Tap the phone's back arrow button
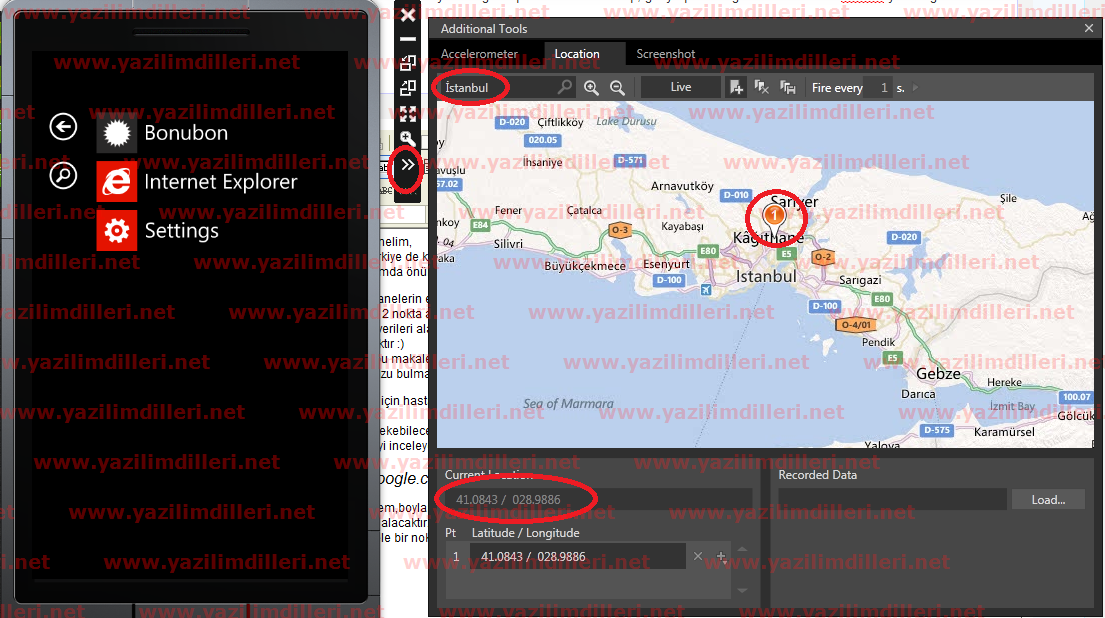1105x618 pixels. point(63,127)
